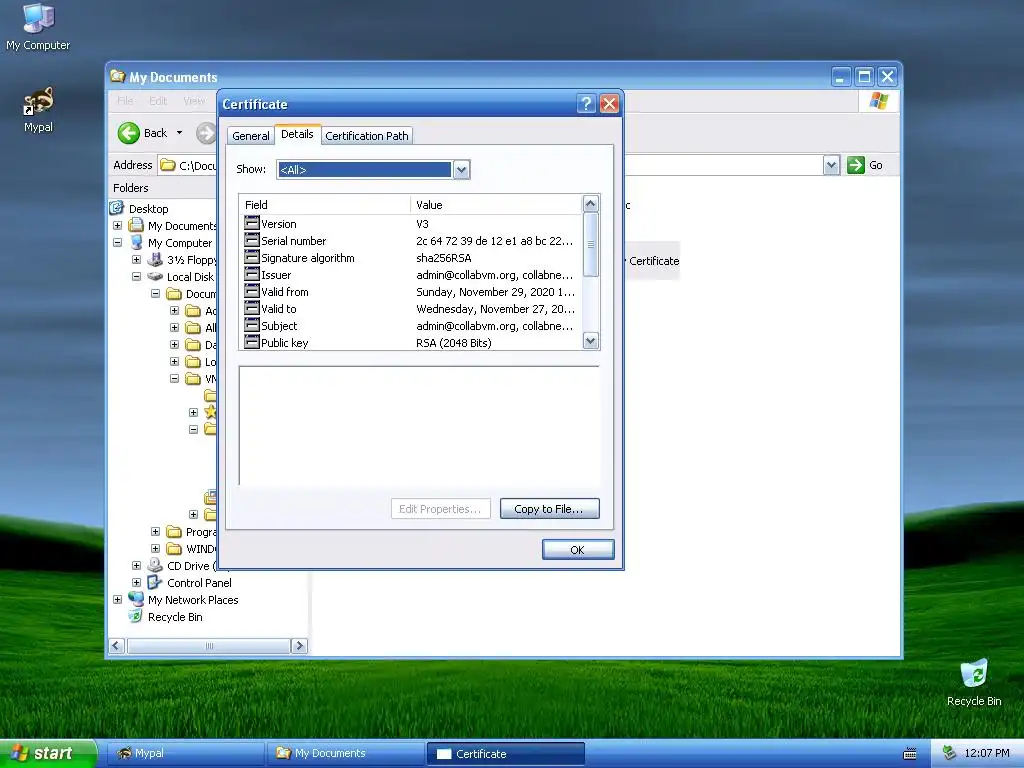
Task: Collapse the My Computer tree node
Action: click(x=118, y=242)
